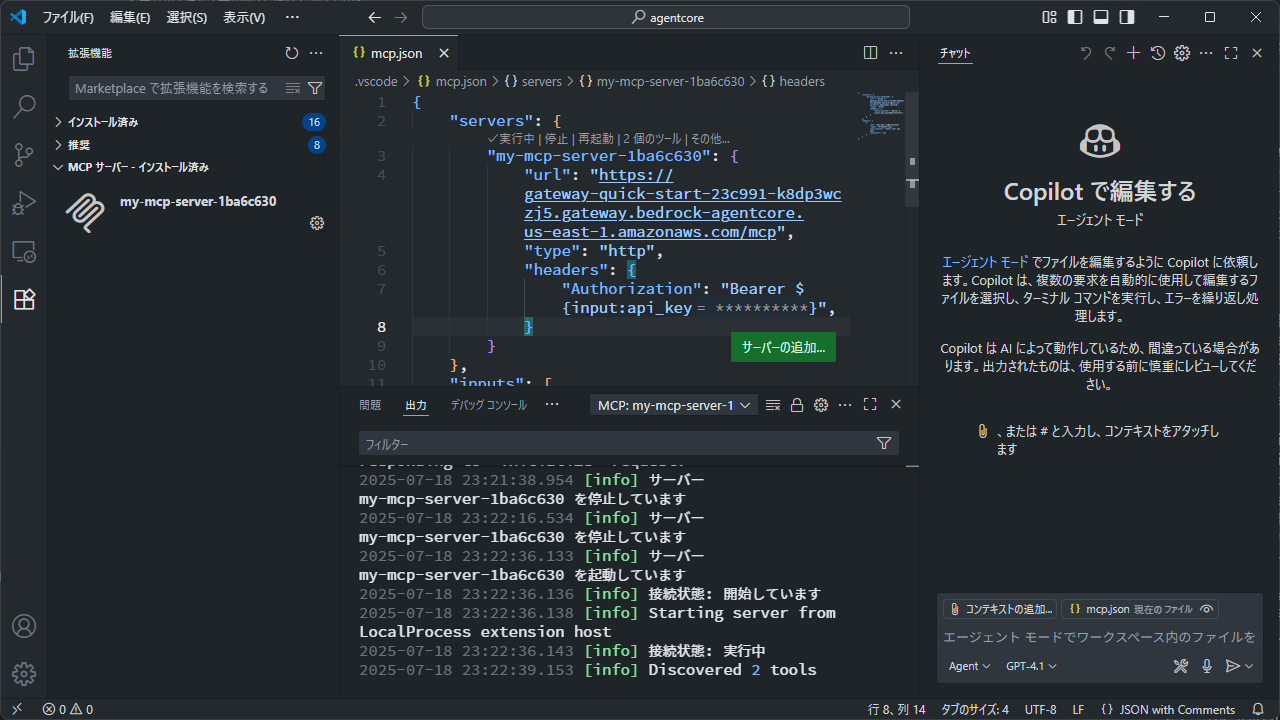1280x720 pixels.
Task: Open the Remote Explorer view
Action: (24, 251)
